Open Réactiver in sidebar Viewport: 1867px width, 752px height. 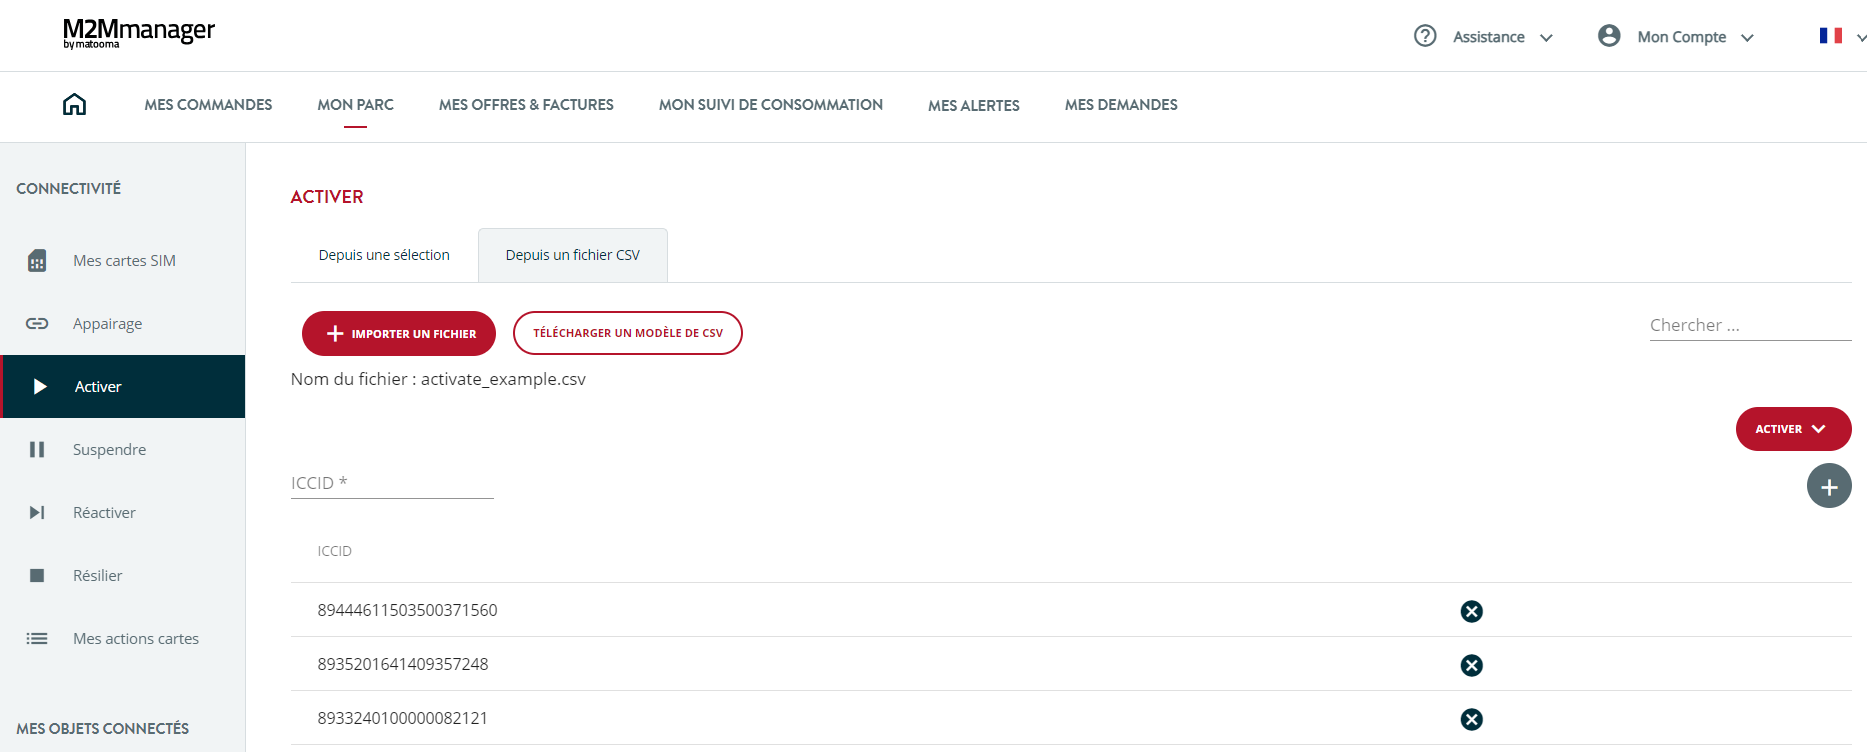click(123, 512)
